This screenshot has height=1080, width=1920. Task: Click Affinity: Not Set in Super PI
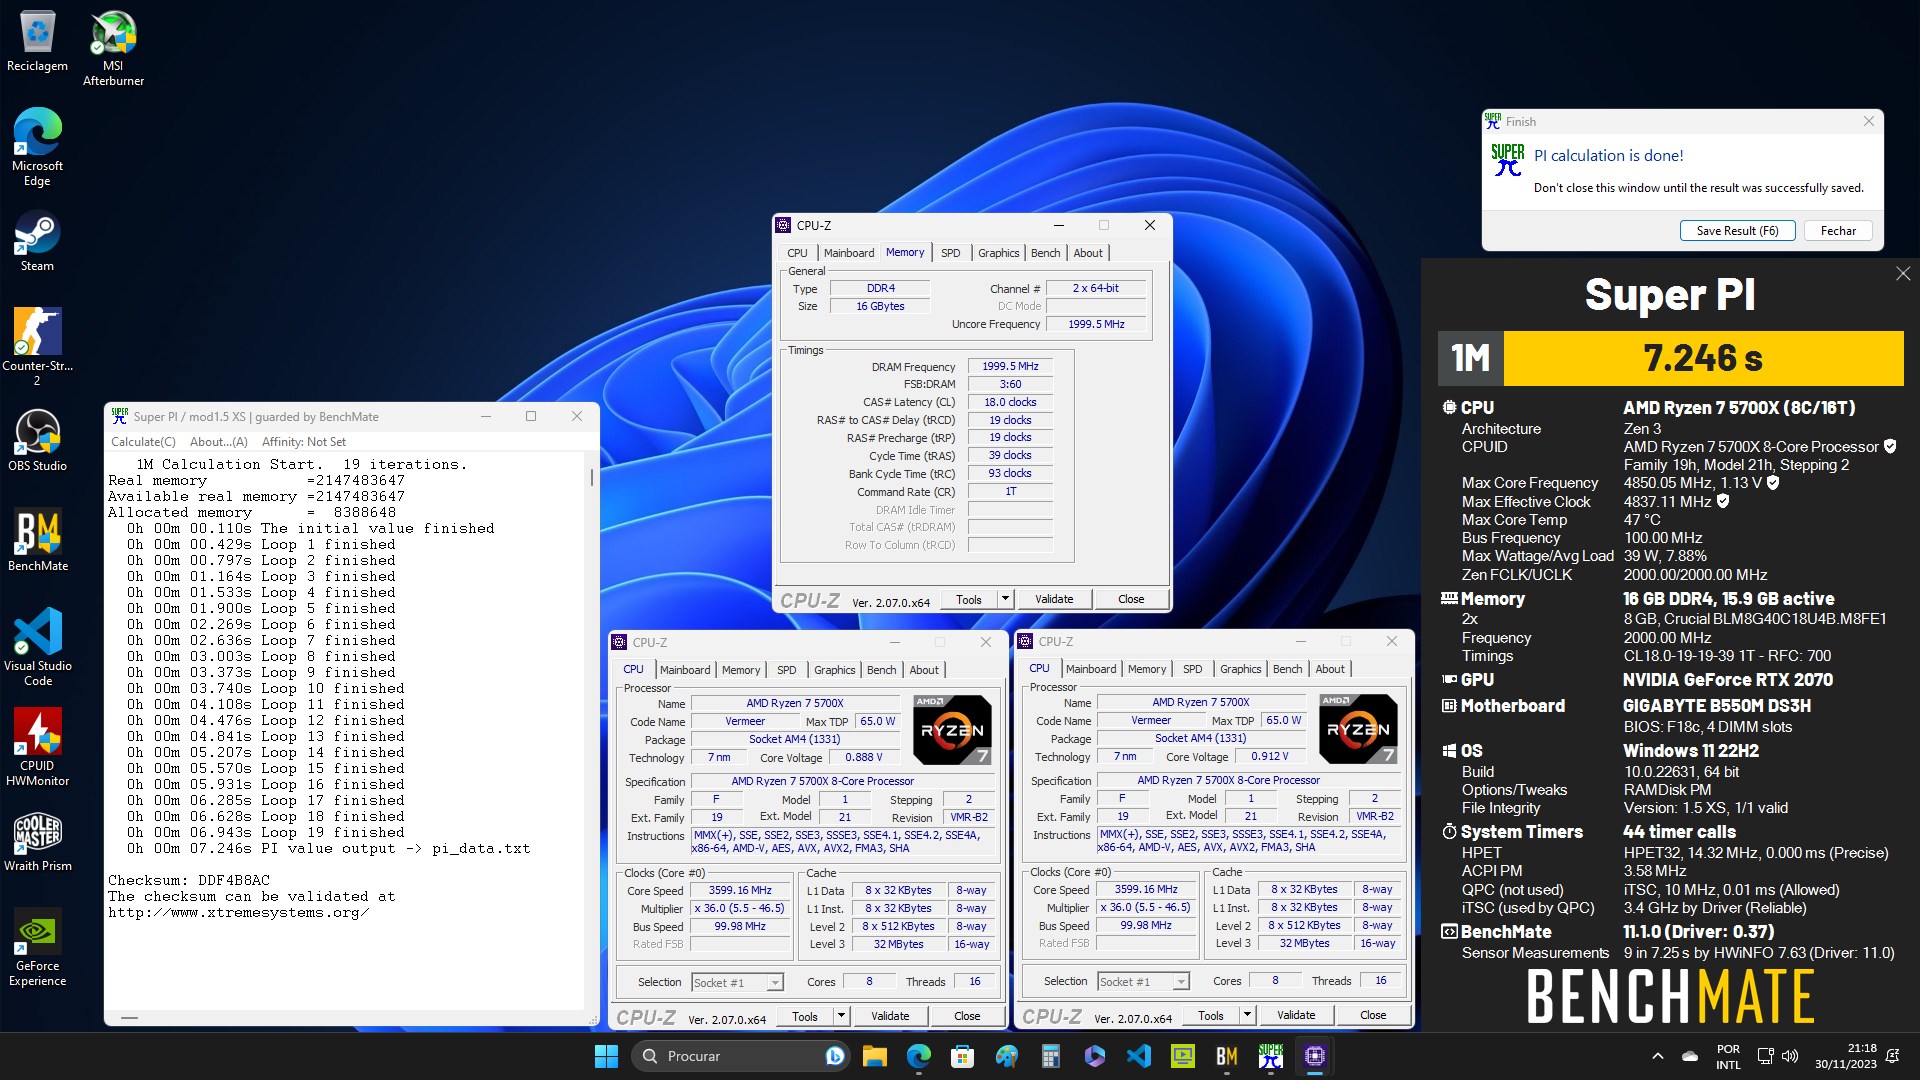coord(304,442)
